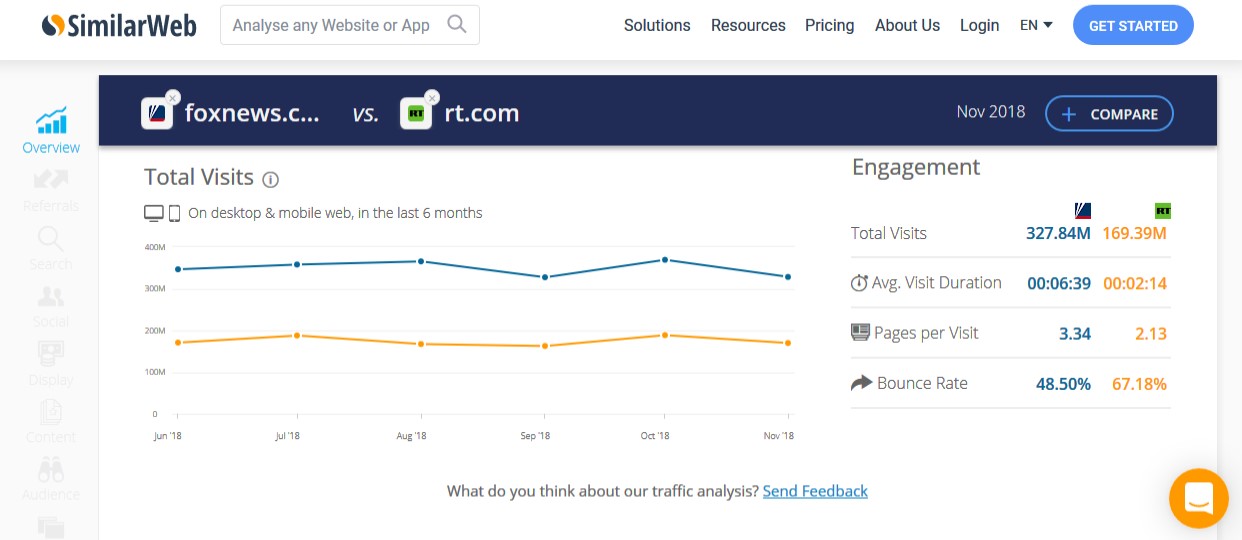Open the orange chat widget

coord(1198,498)
